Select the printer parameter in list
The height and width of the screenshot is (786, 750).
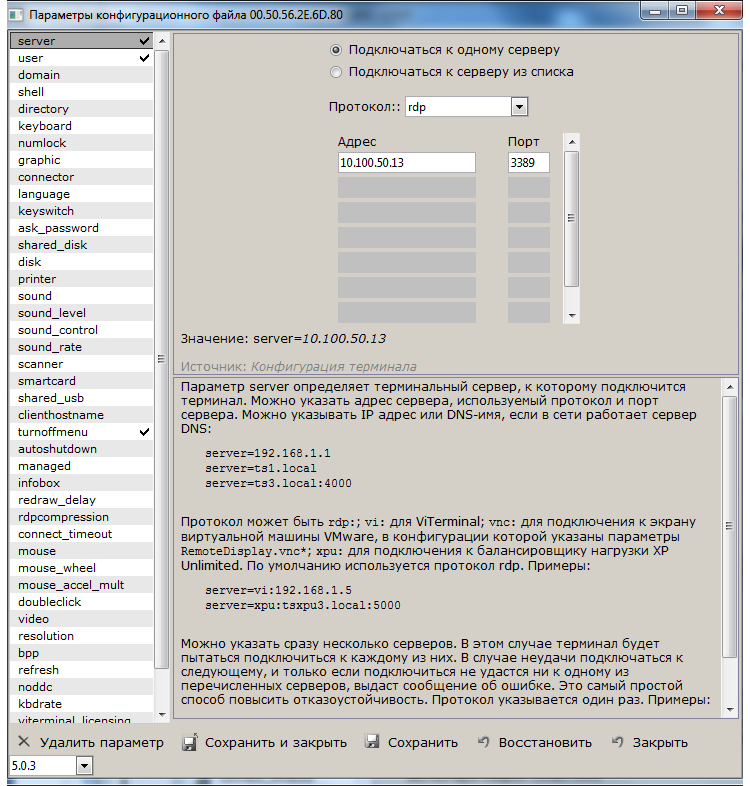point(38,279)
